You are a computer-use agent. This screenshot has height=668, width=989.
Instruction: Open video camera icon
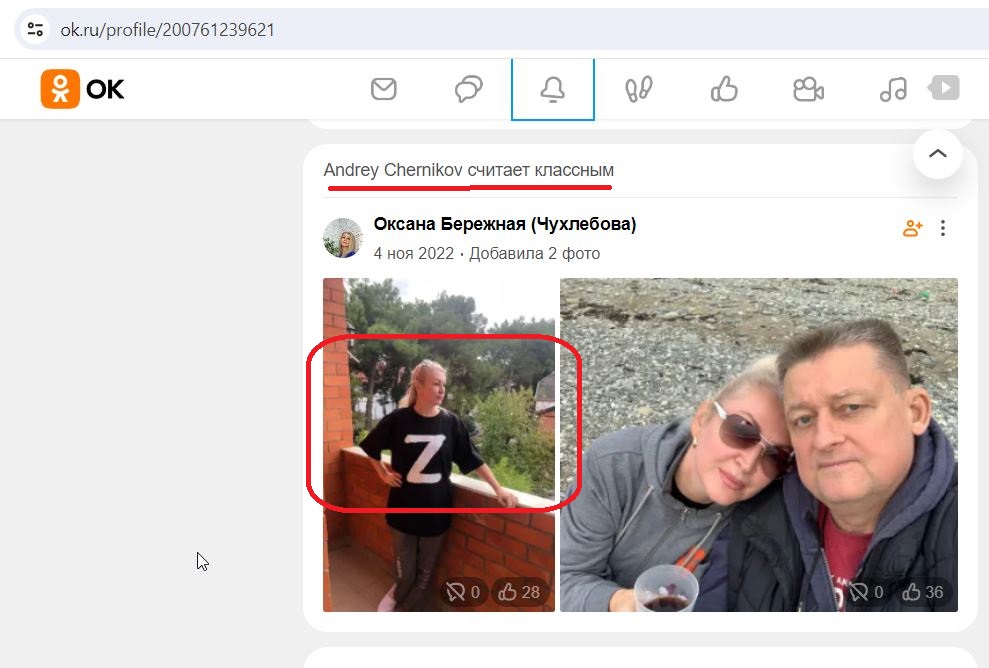coord(809,89)
